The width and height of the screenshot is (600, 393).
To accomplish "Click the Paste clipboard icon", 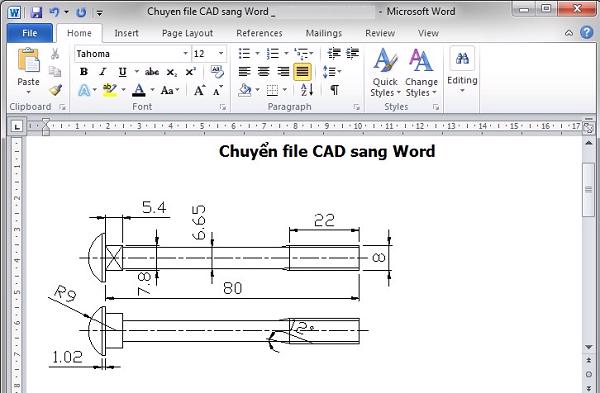I will coord(28,60).
